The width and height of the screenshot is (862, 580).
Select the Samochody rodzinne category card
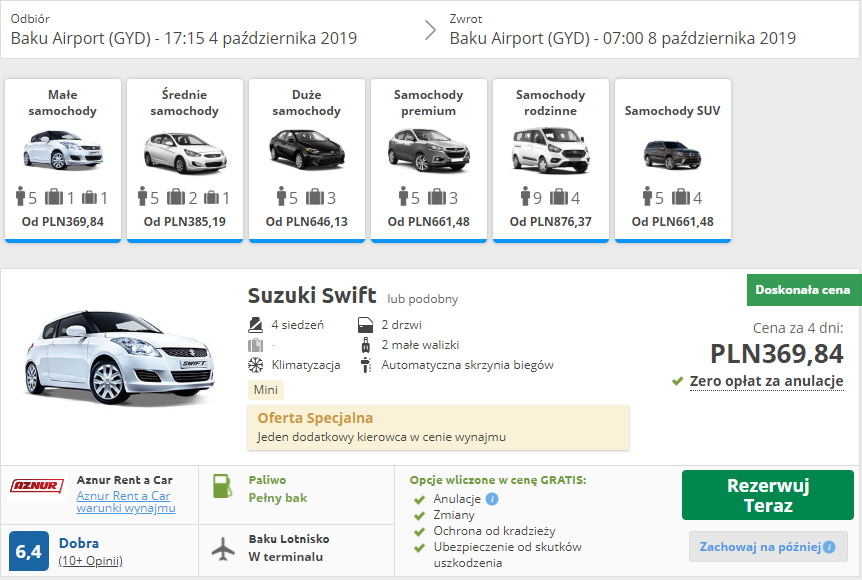coord(551,160)
